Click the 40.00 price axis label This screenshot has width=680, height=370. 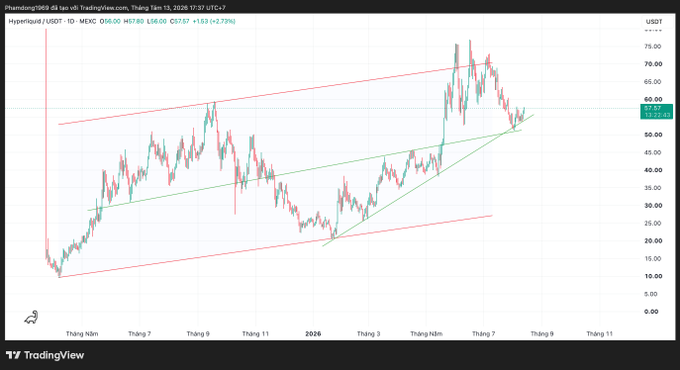tap(653, 170)
